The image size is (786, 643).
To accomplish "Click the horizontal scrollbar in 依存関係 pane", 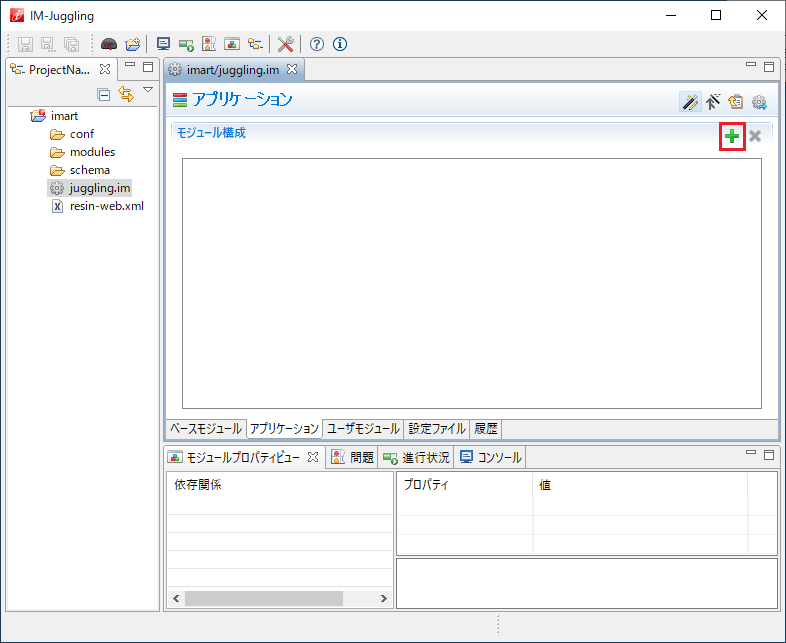I will (263, 598).
